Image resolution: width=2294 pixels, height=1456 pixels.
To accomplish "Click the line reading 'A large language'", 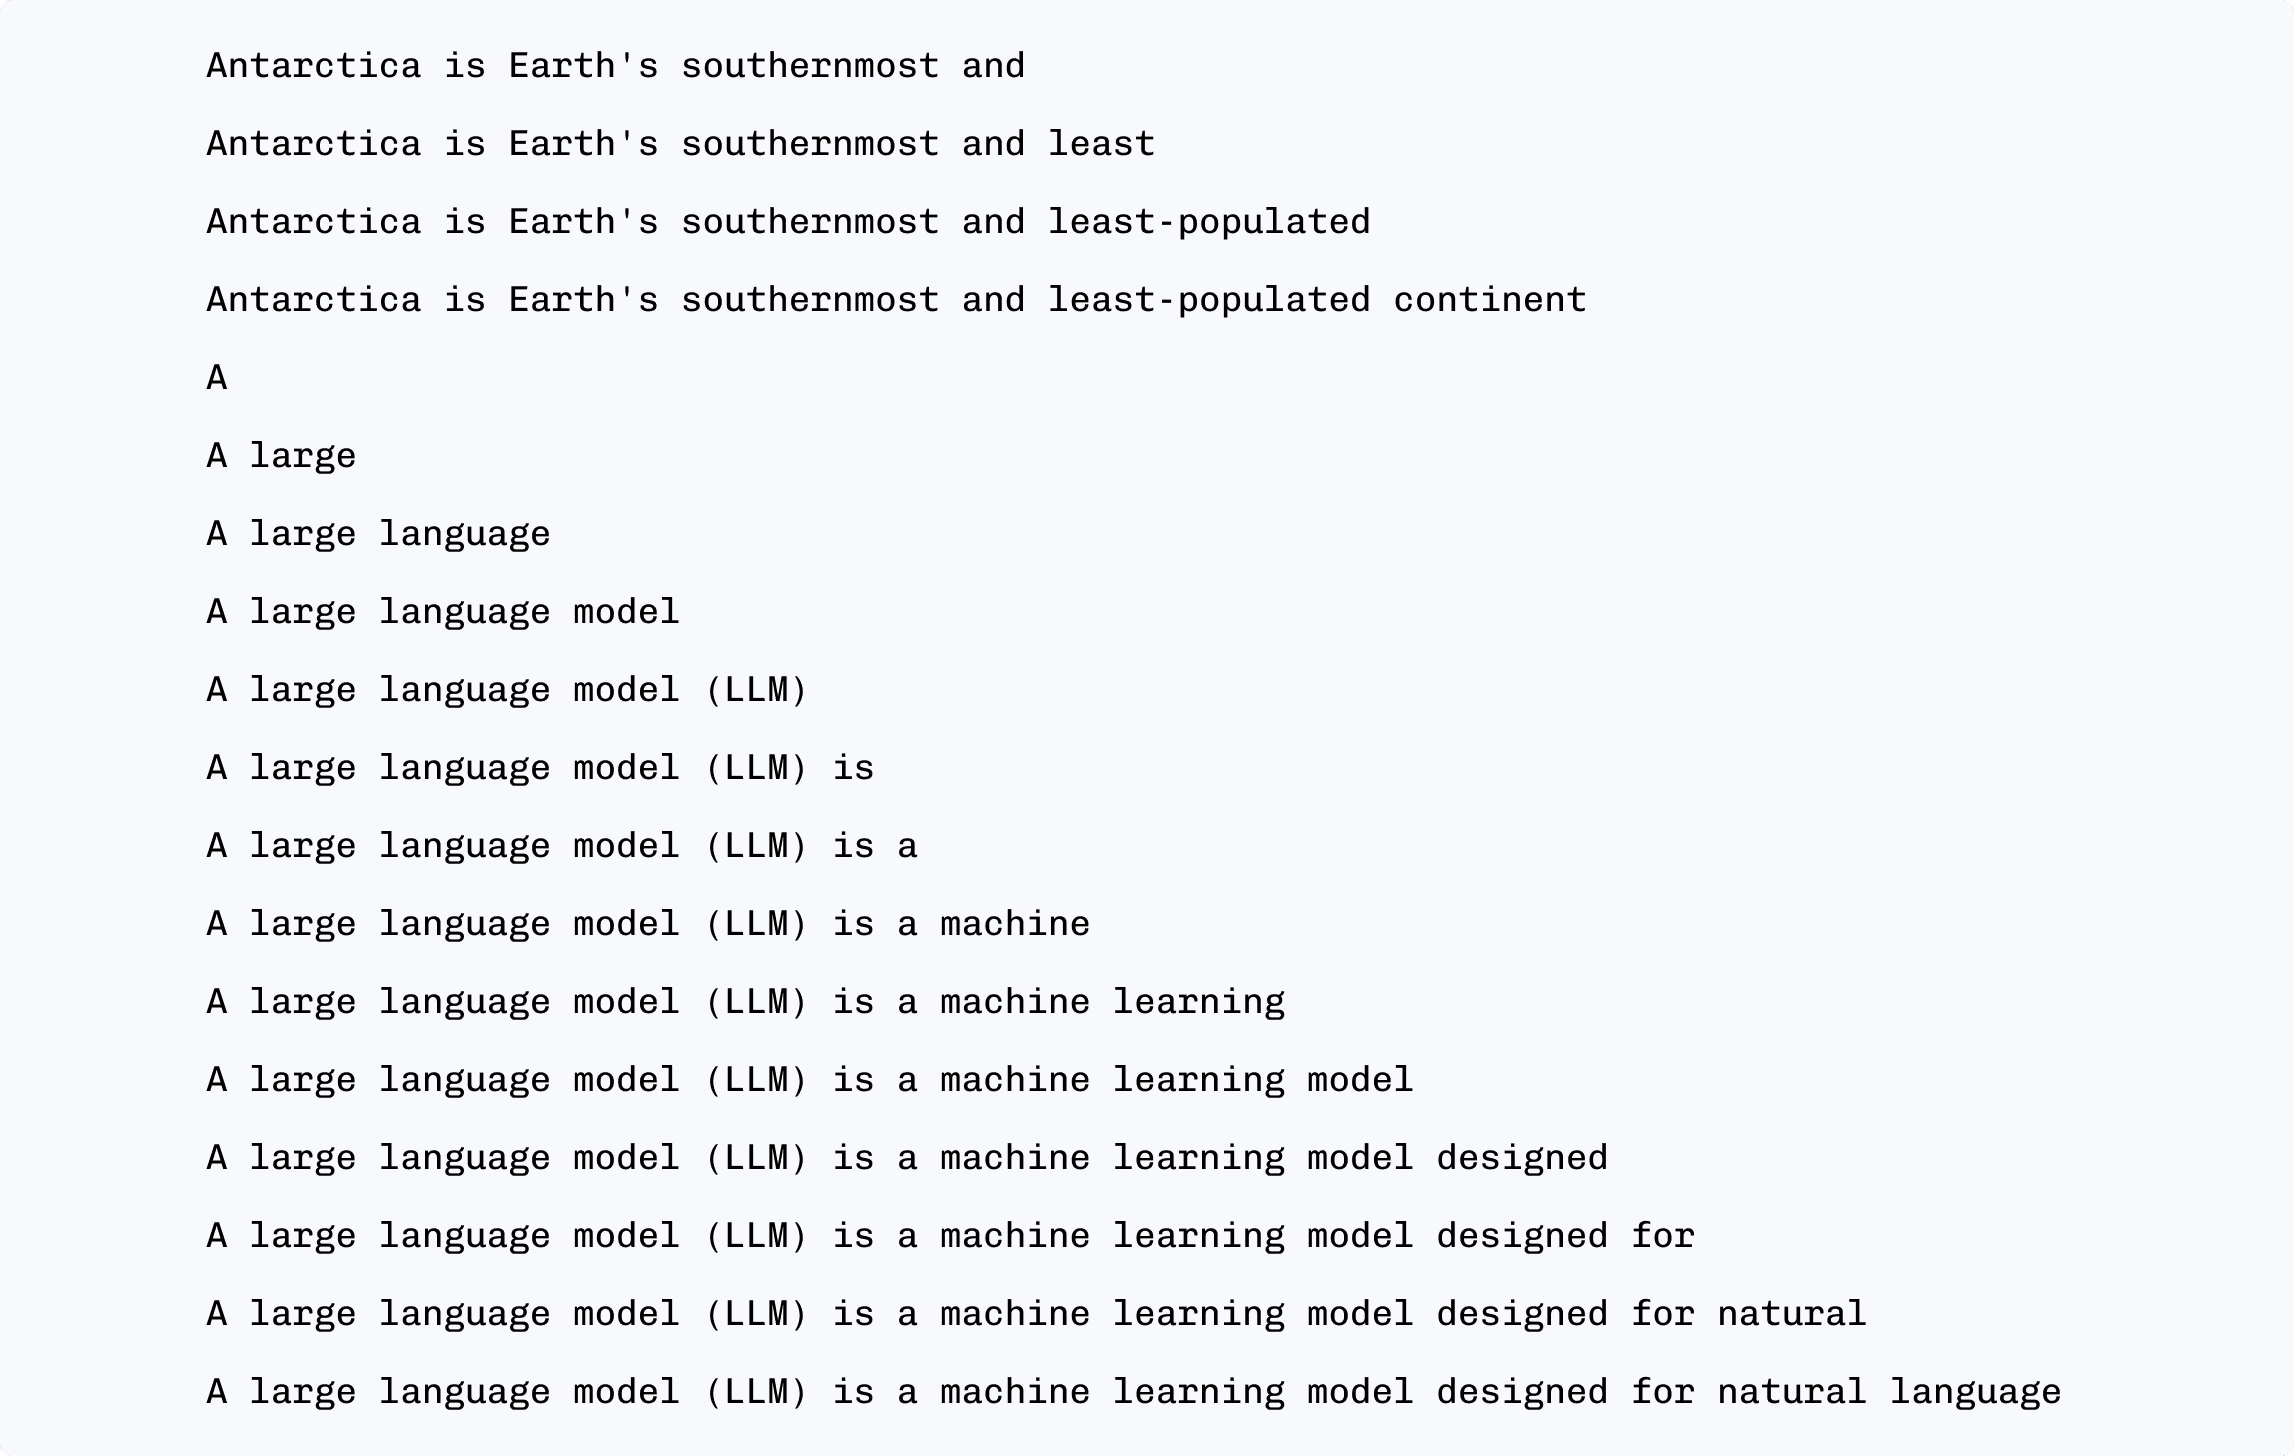I will [378, 534].
